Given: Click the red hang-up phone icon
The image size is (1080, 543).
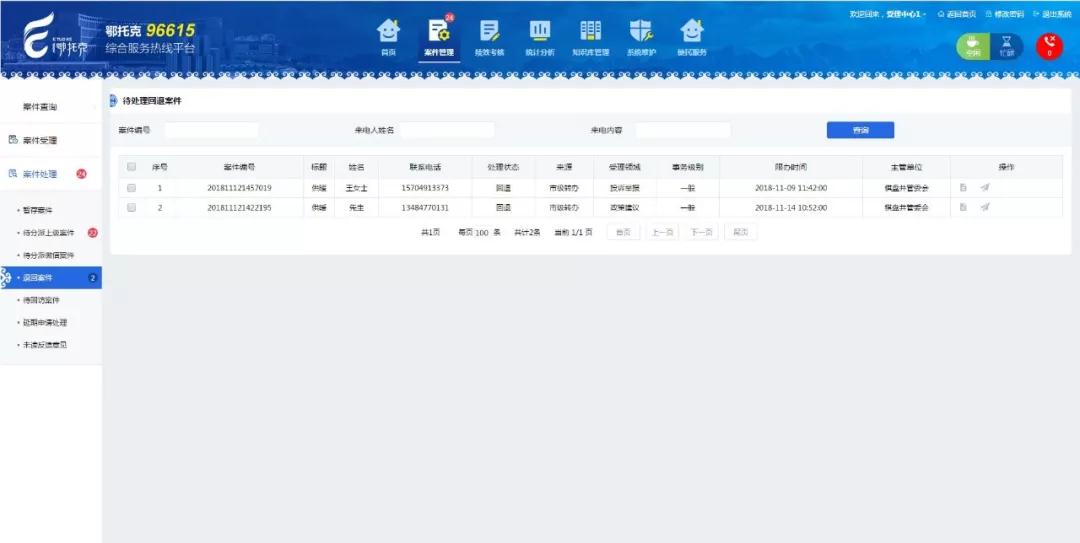Looking at the screenshot, I should pos(1049,46).
